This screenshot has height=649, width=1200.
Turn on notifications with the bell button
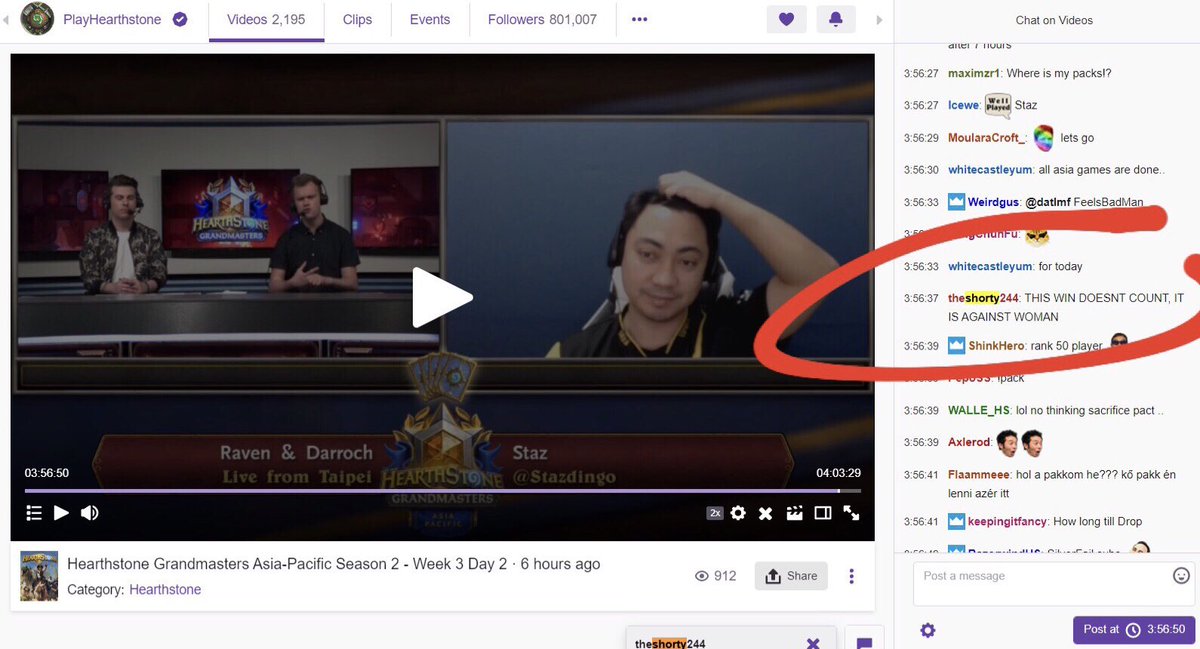[836, 19]
